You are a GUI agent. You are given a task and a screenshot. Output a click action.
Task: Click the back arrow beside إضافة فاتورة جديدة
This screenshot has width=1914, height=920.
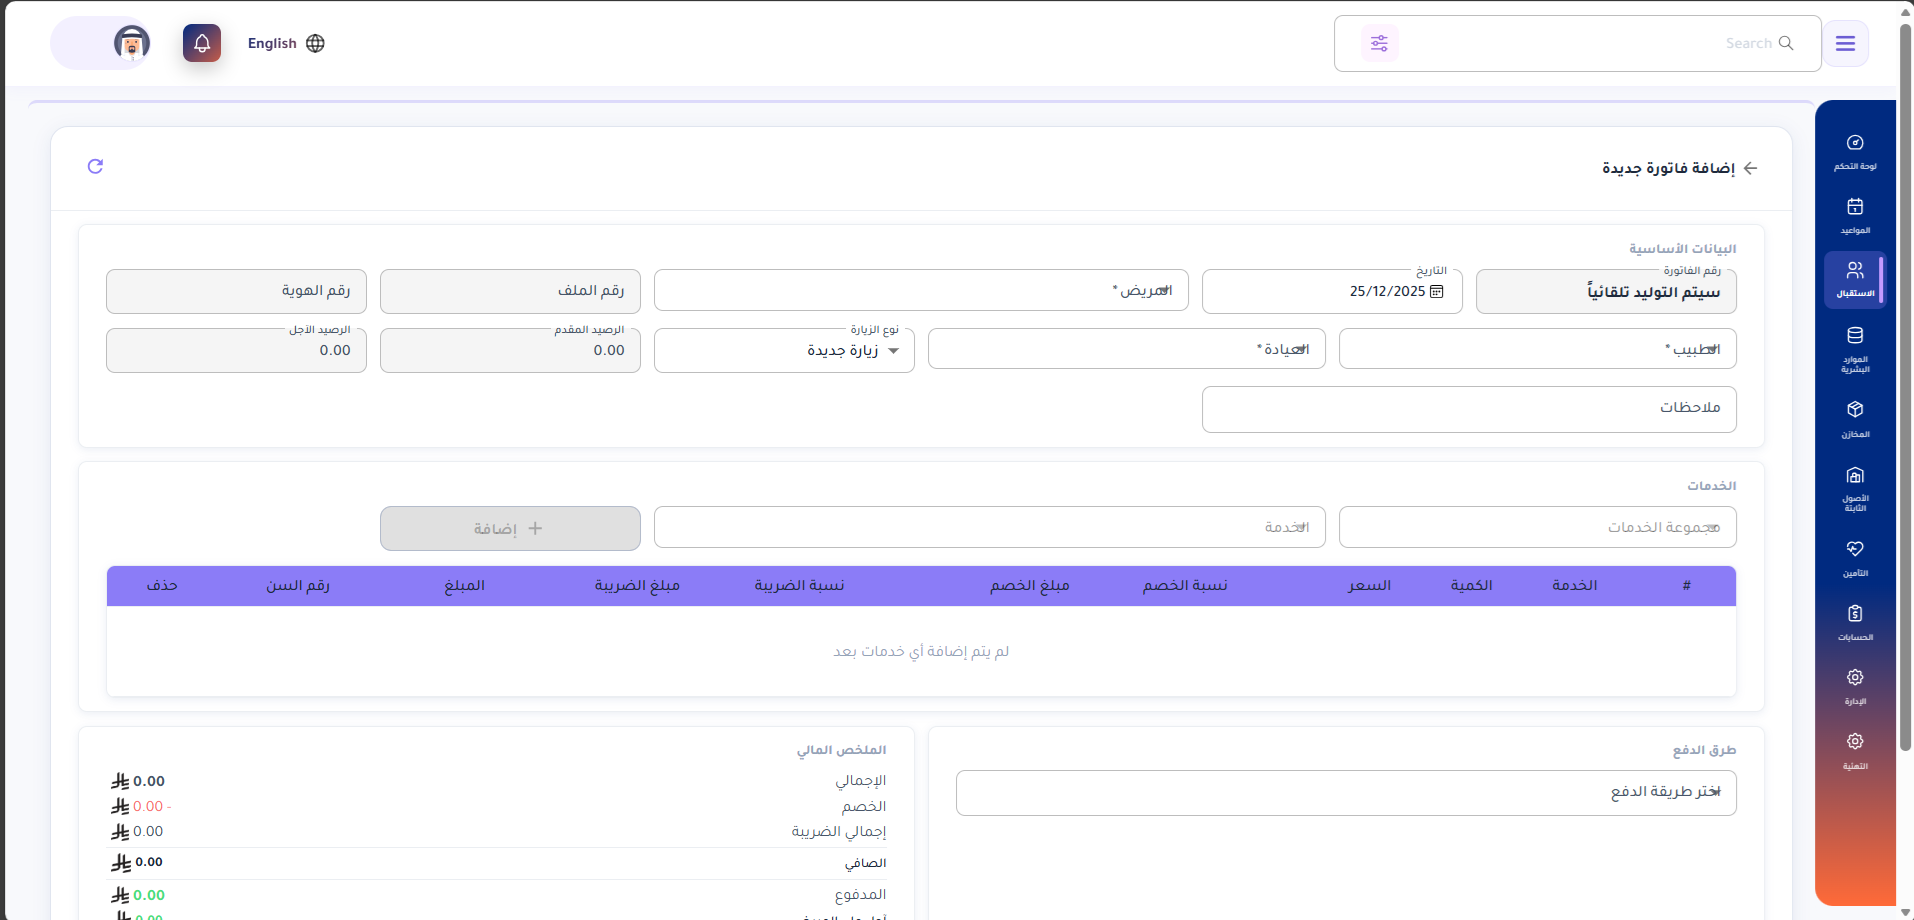tap(1750, 168)
